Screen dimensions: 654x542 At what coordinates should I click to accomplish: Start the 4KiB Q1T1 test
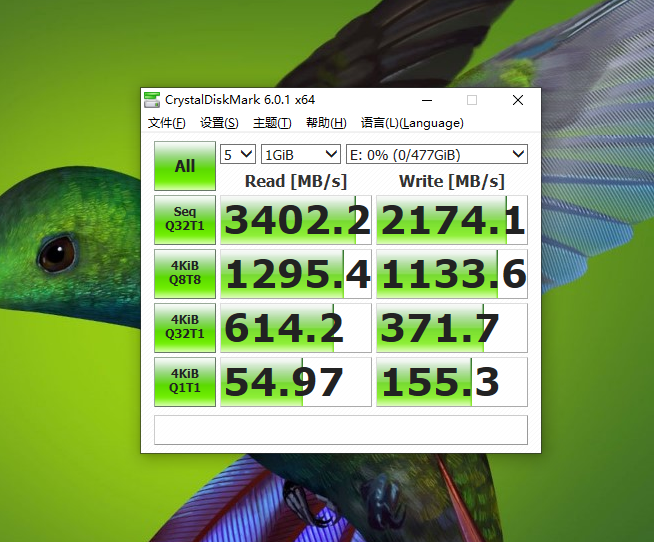[185, 382]
